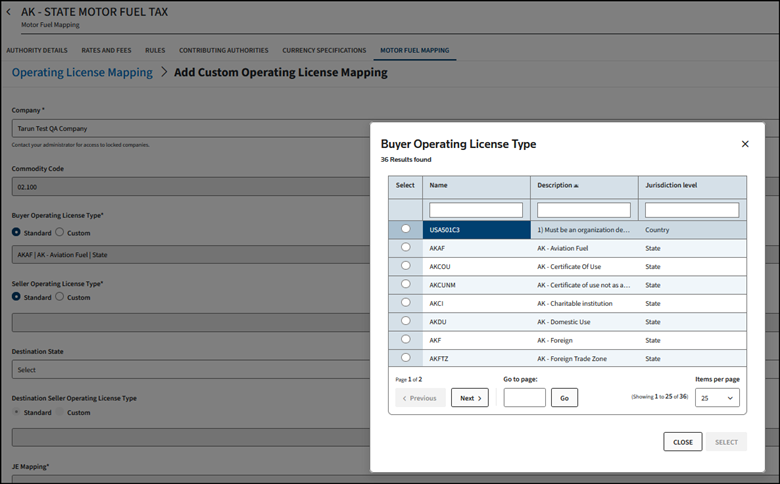
Task: Choose the AKDU Domestic Use radio button
Action: pyautogui.click(x=405, y=321)
